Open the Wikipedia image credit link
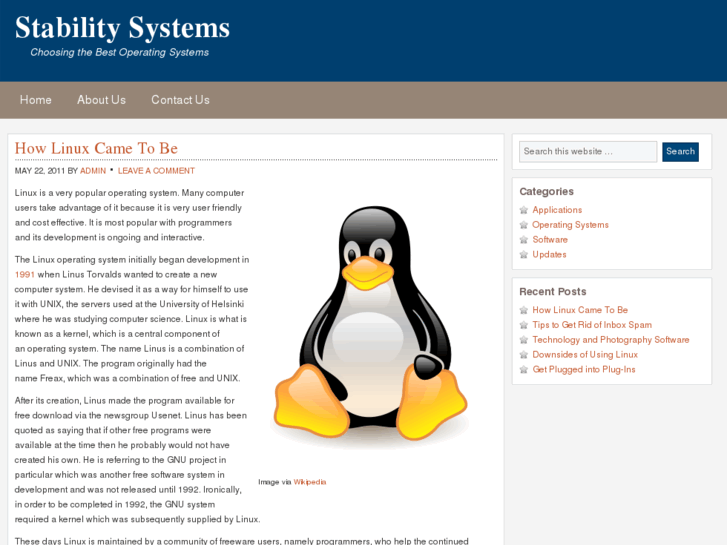 (309, 482)
